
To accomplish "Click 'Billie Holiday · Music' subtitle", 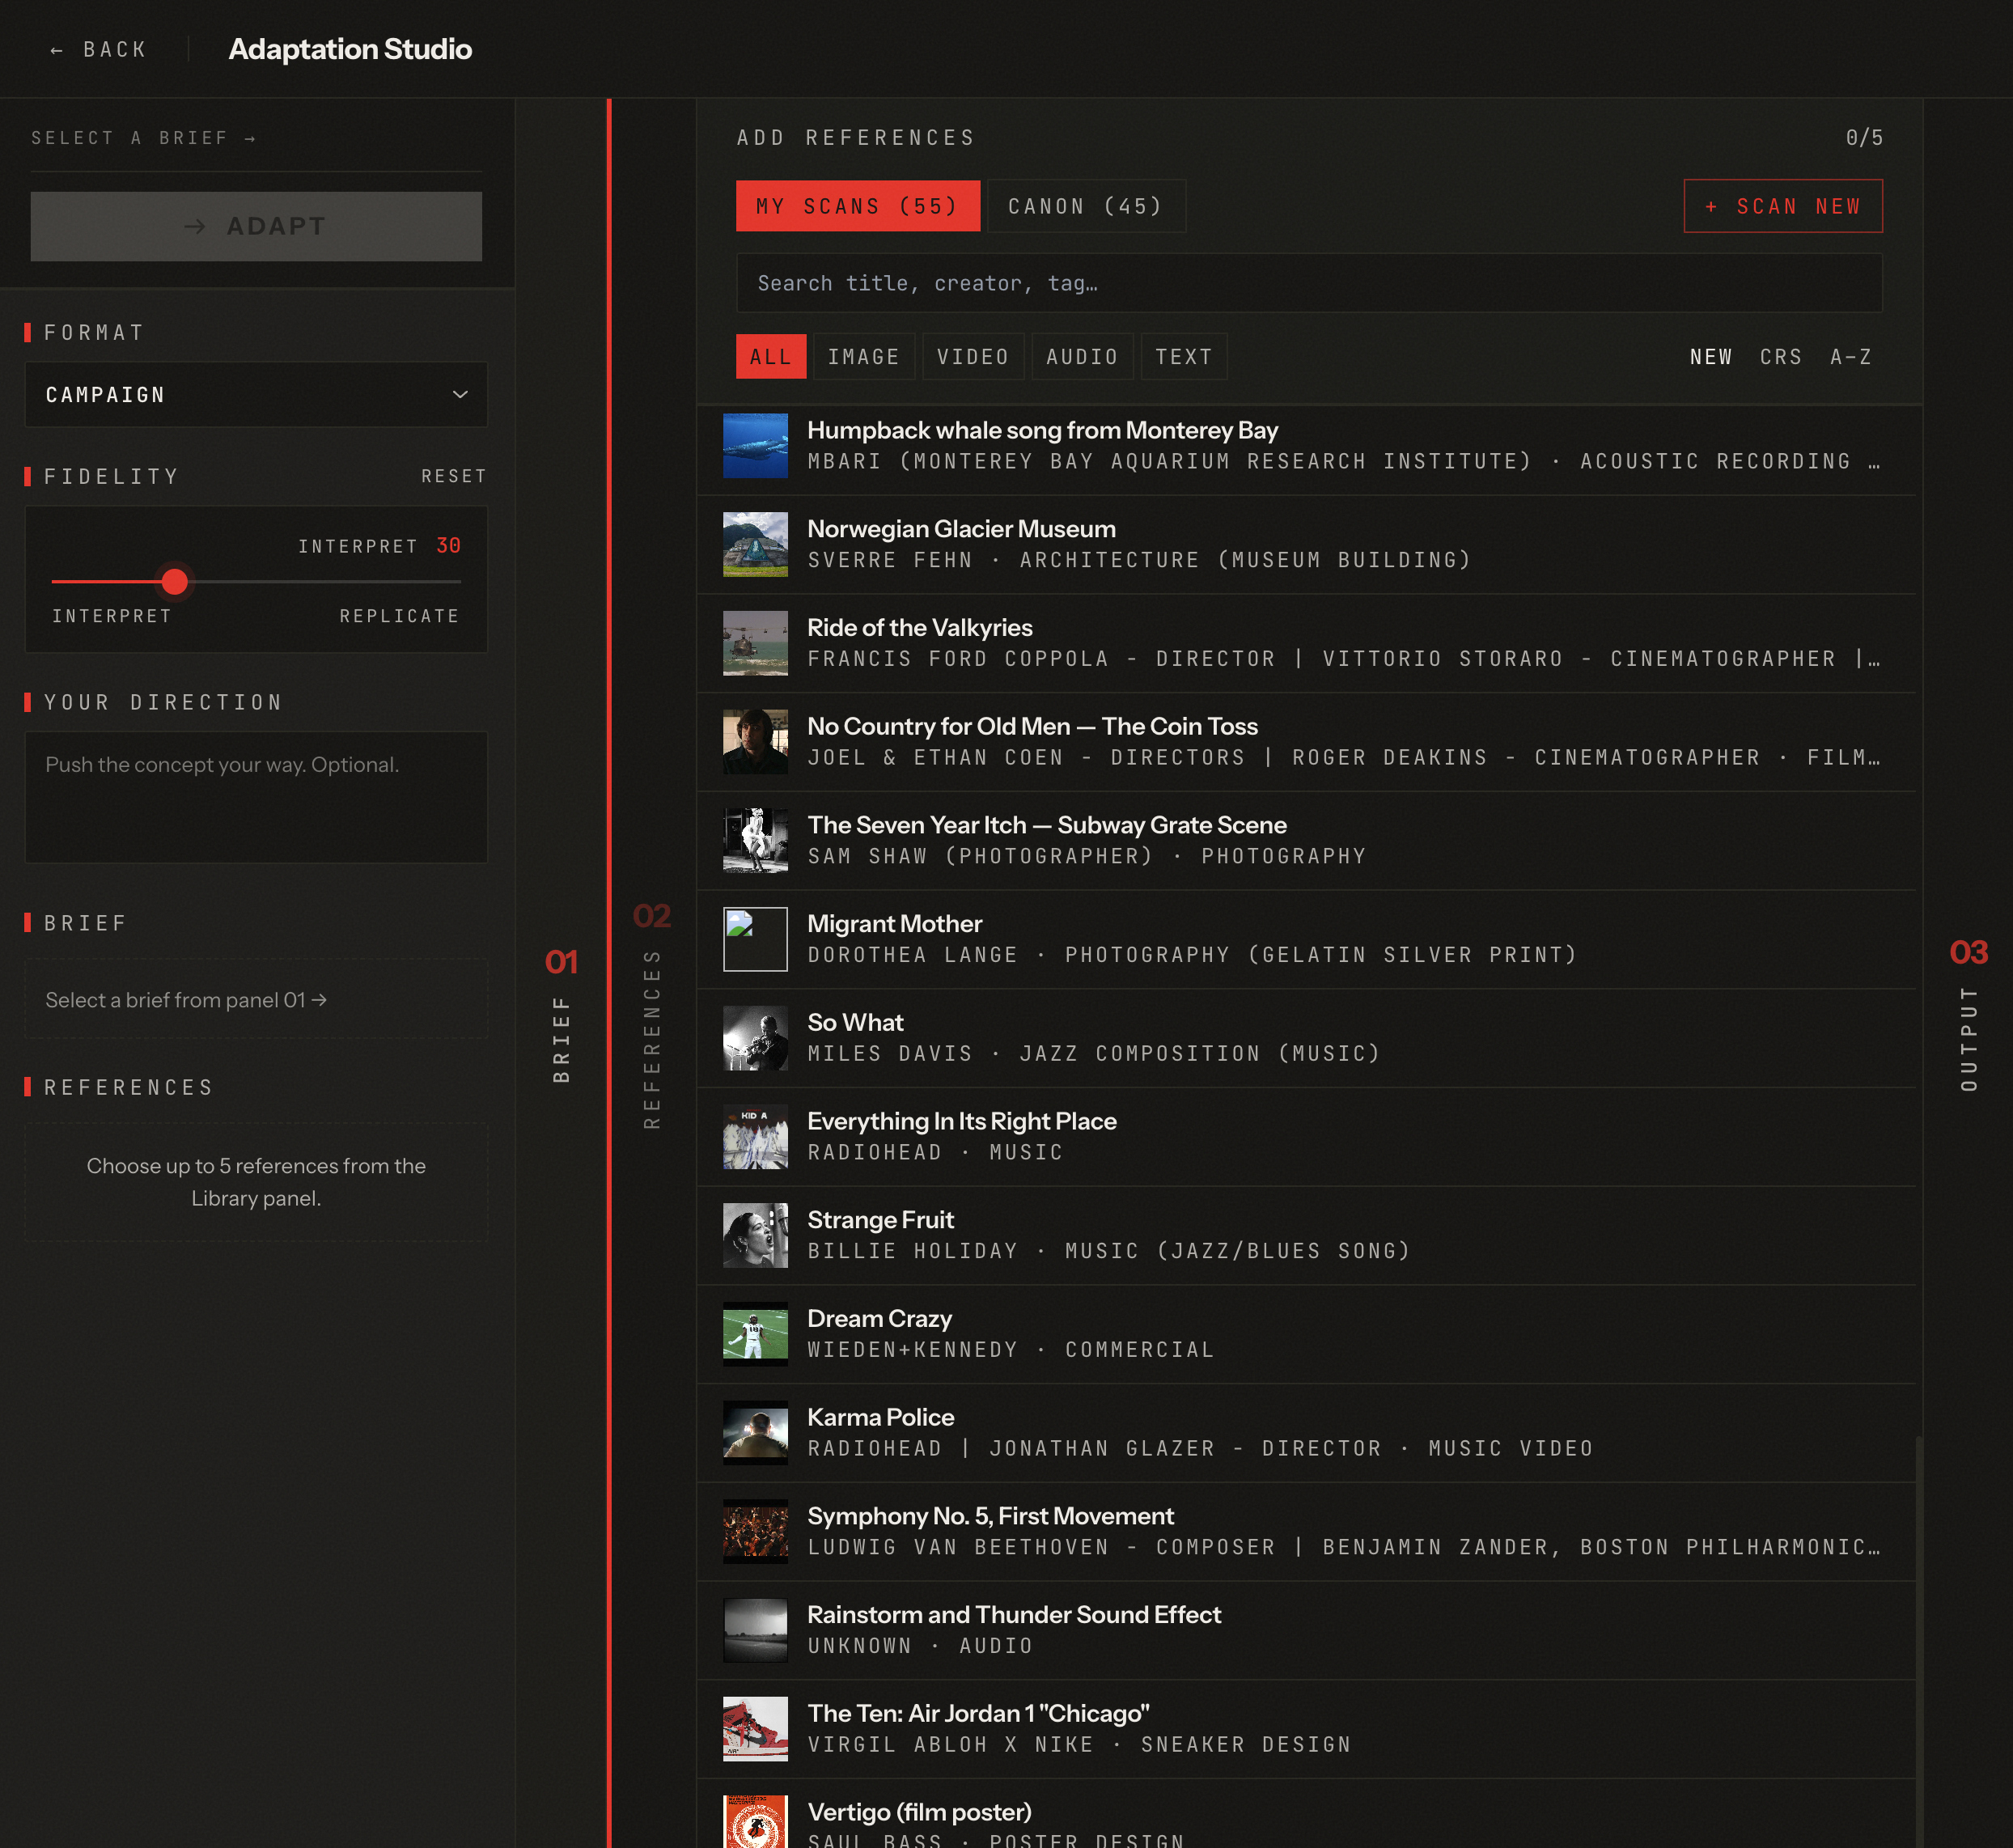I will [1108, 1251].
